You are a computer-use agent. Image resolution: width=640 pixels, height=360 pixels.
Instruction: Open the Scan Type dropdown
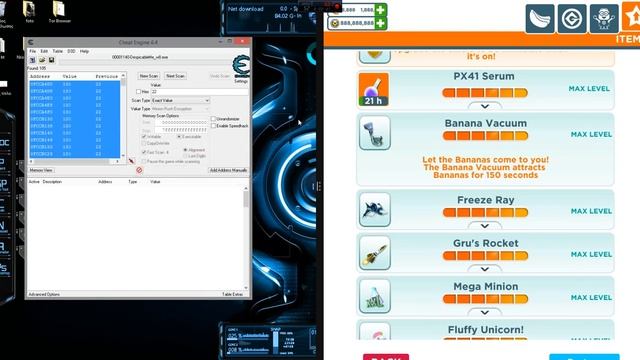[181, 100]
